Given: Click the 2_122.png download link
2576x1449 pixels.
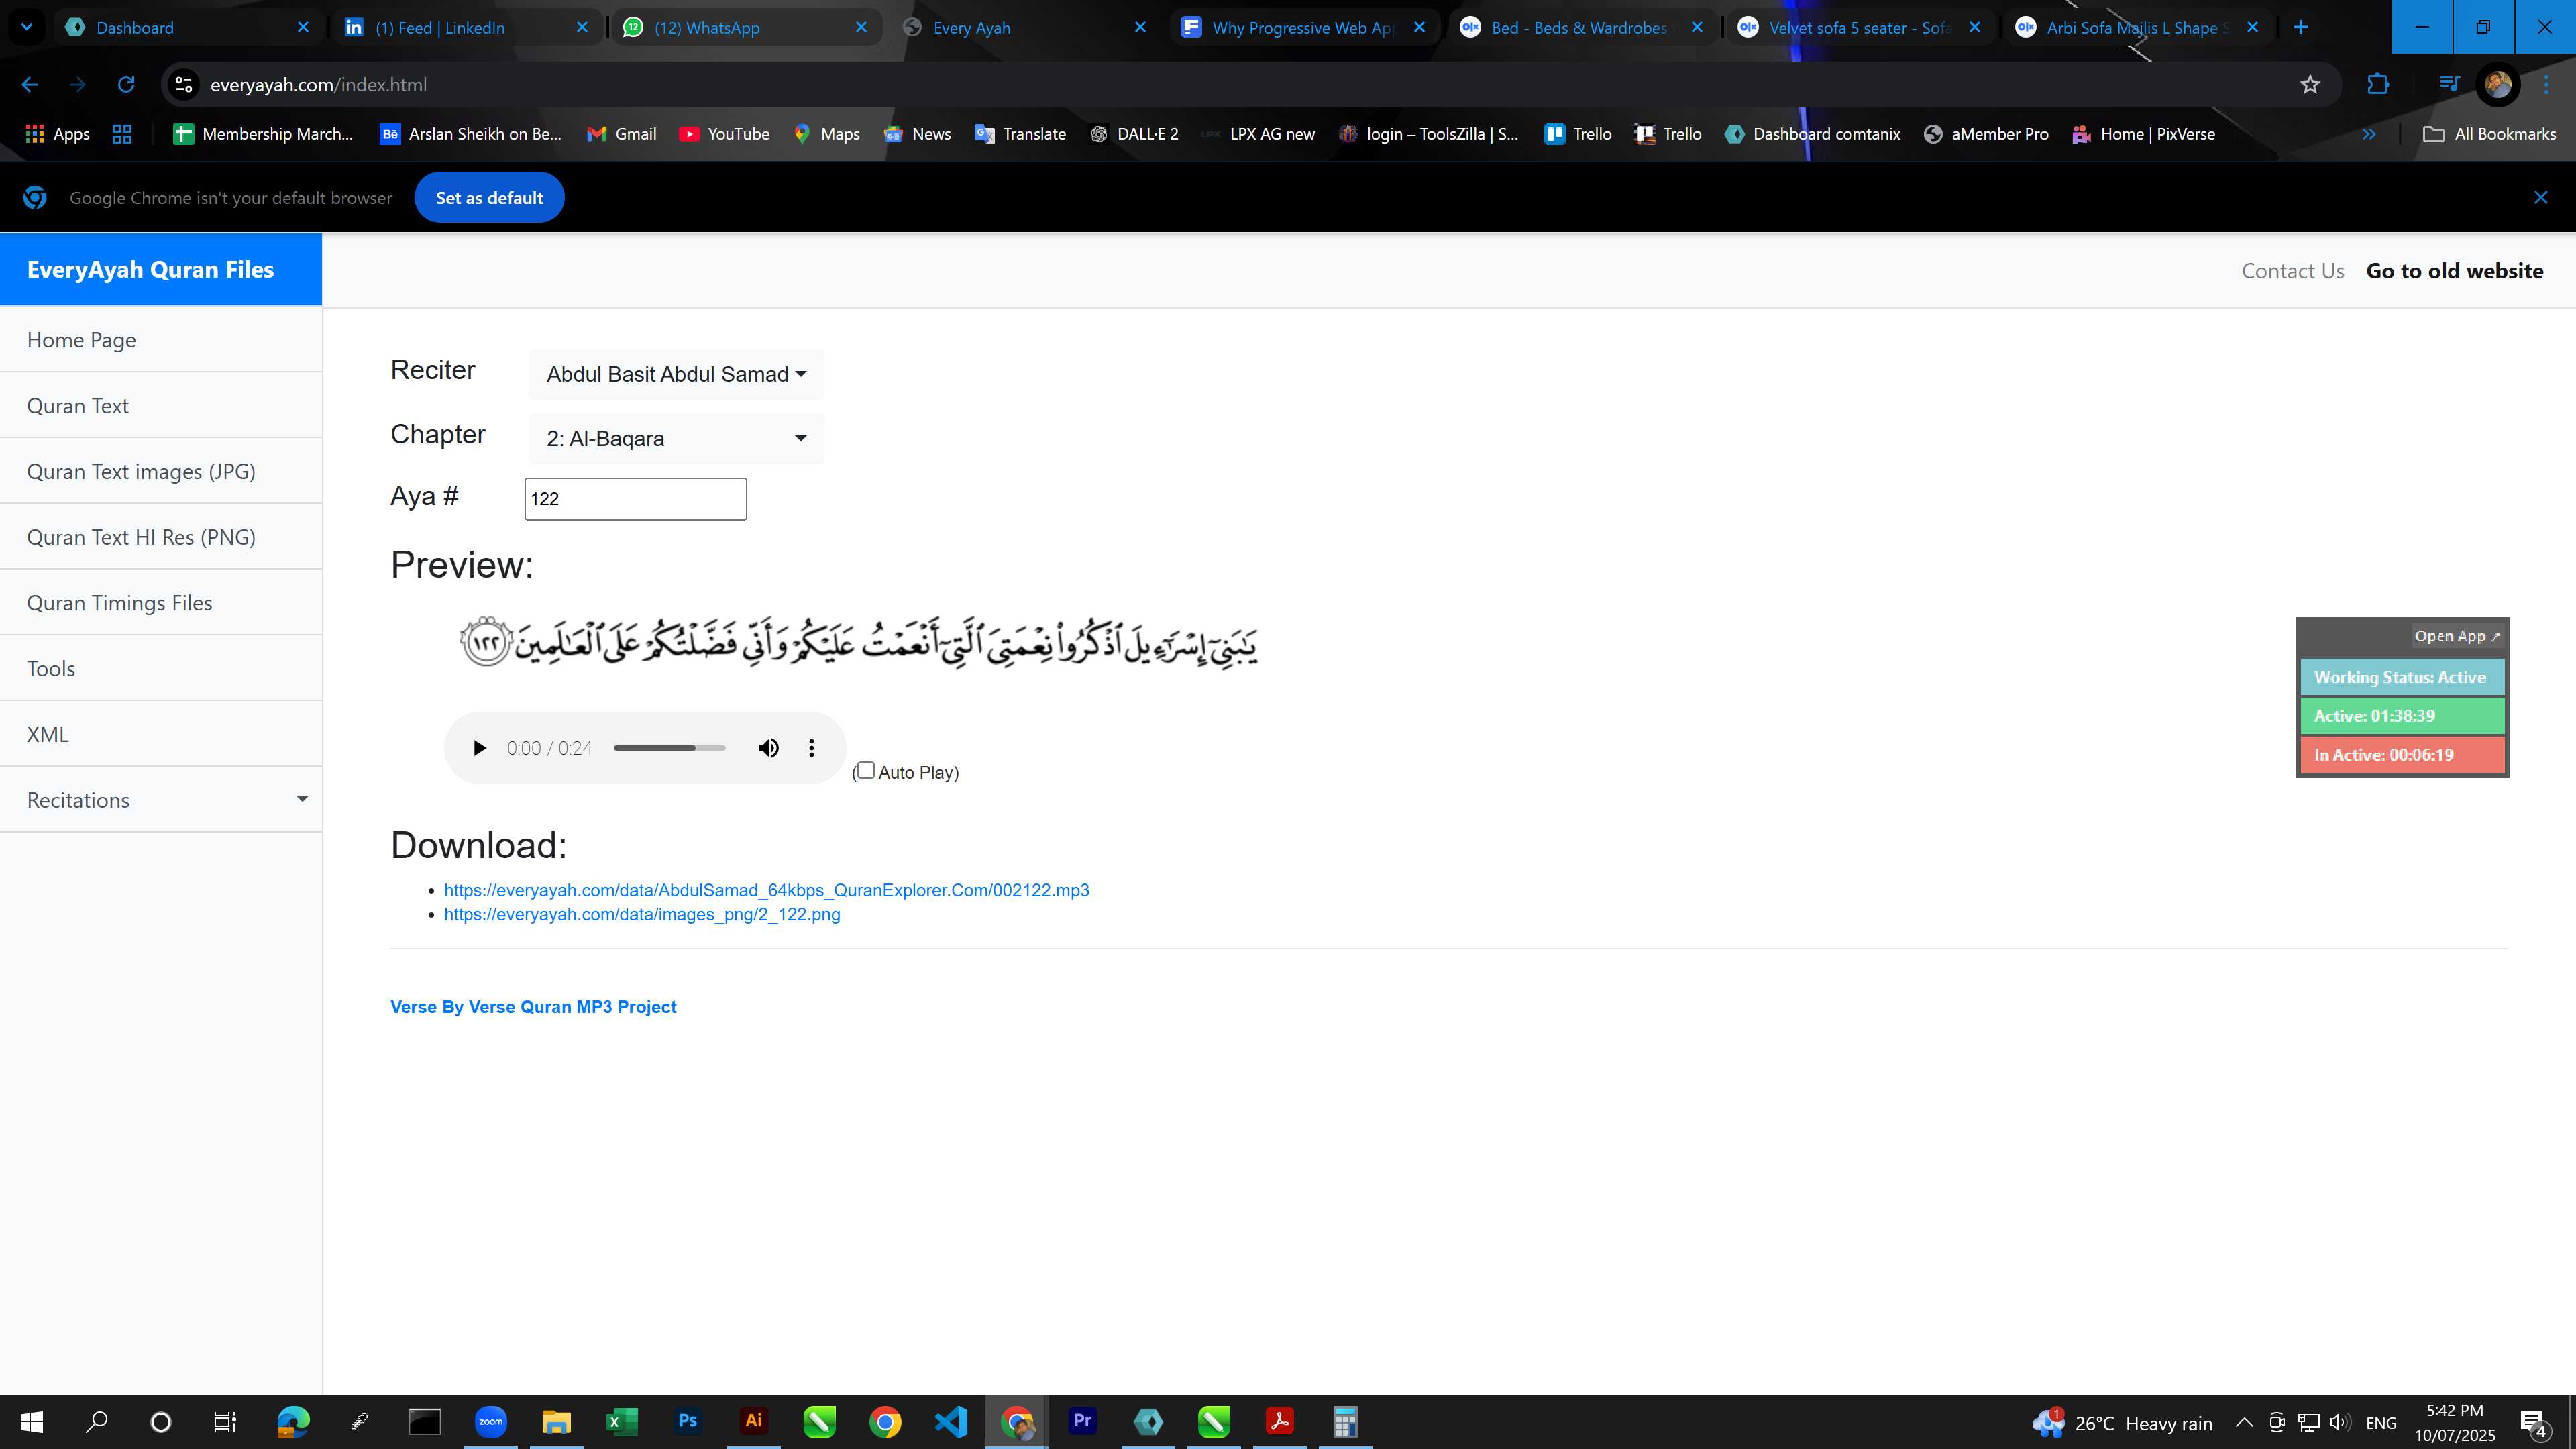Looking at the screenshot, I should [642, 914].
